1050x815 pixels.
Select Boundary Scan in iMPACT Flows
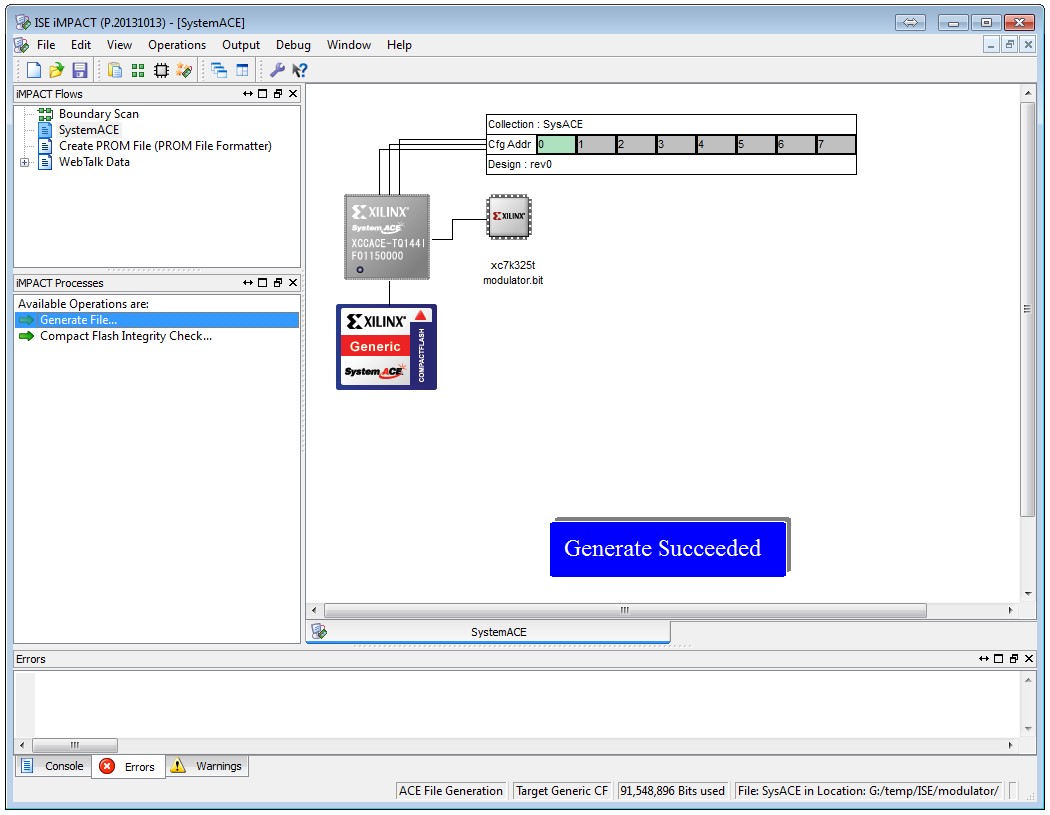[x=98, y=114]
